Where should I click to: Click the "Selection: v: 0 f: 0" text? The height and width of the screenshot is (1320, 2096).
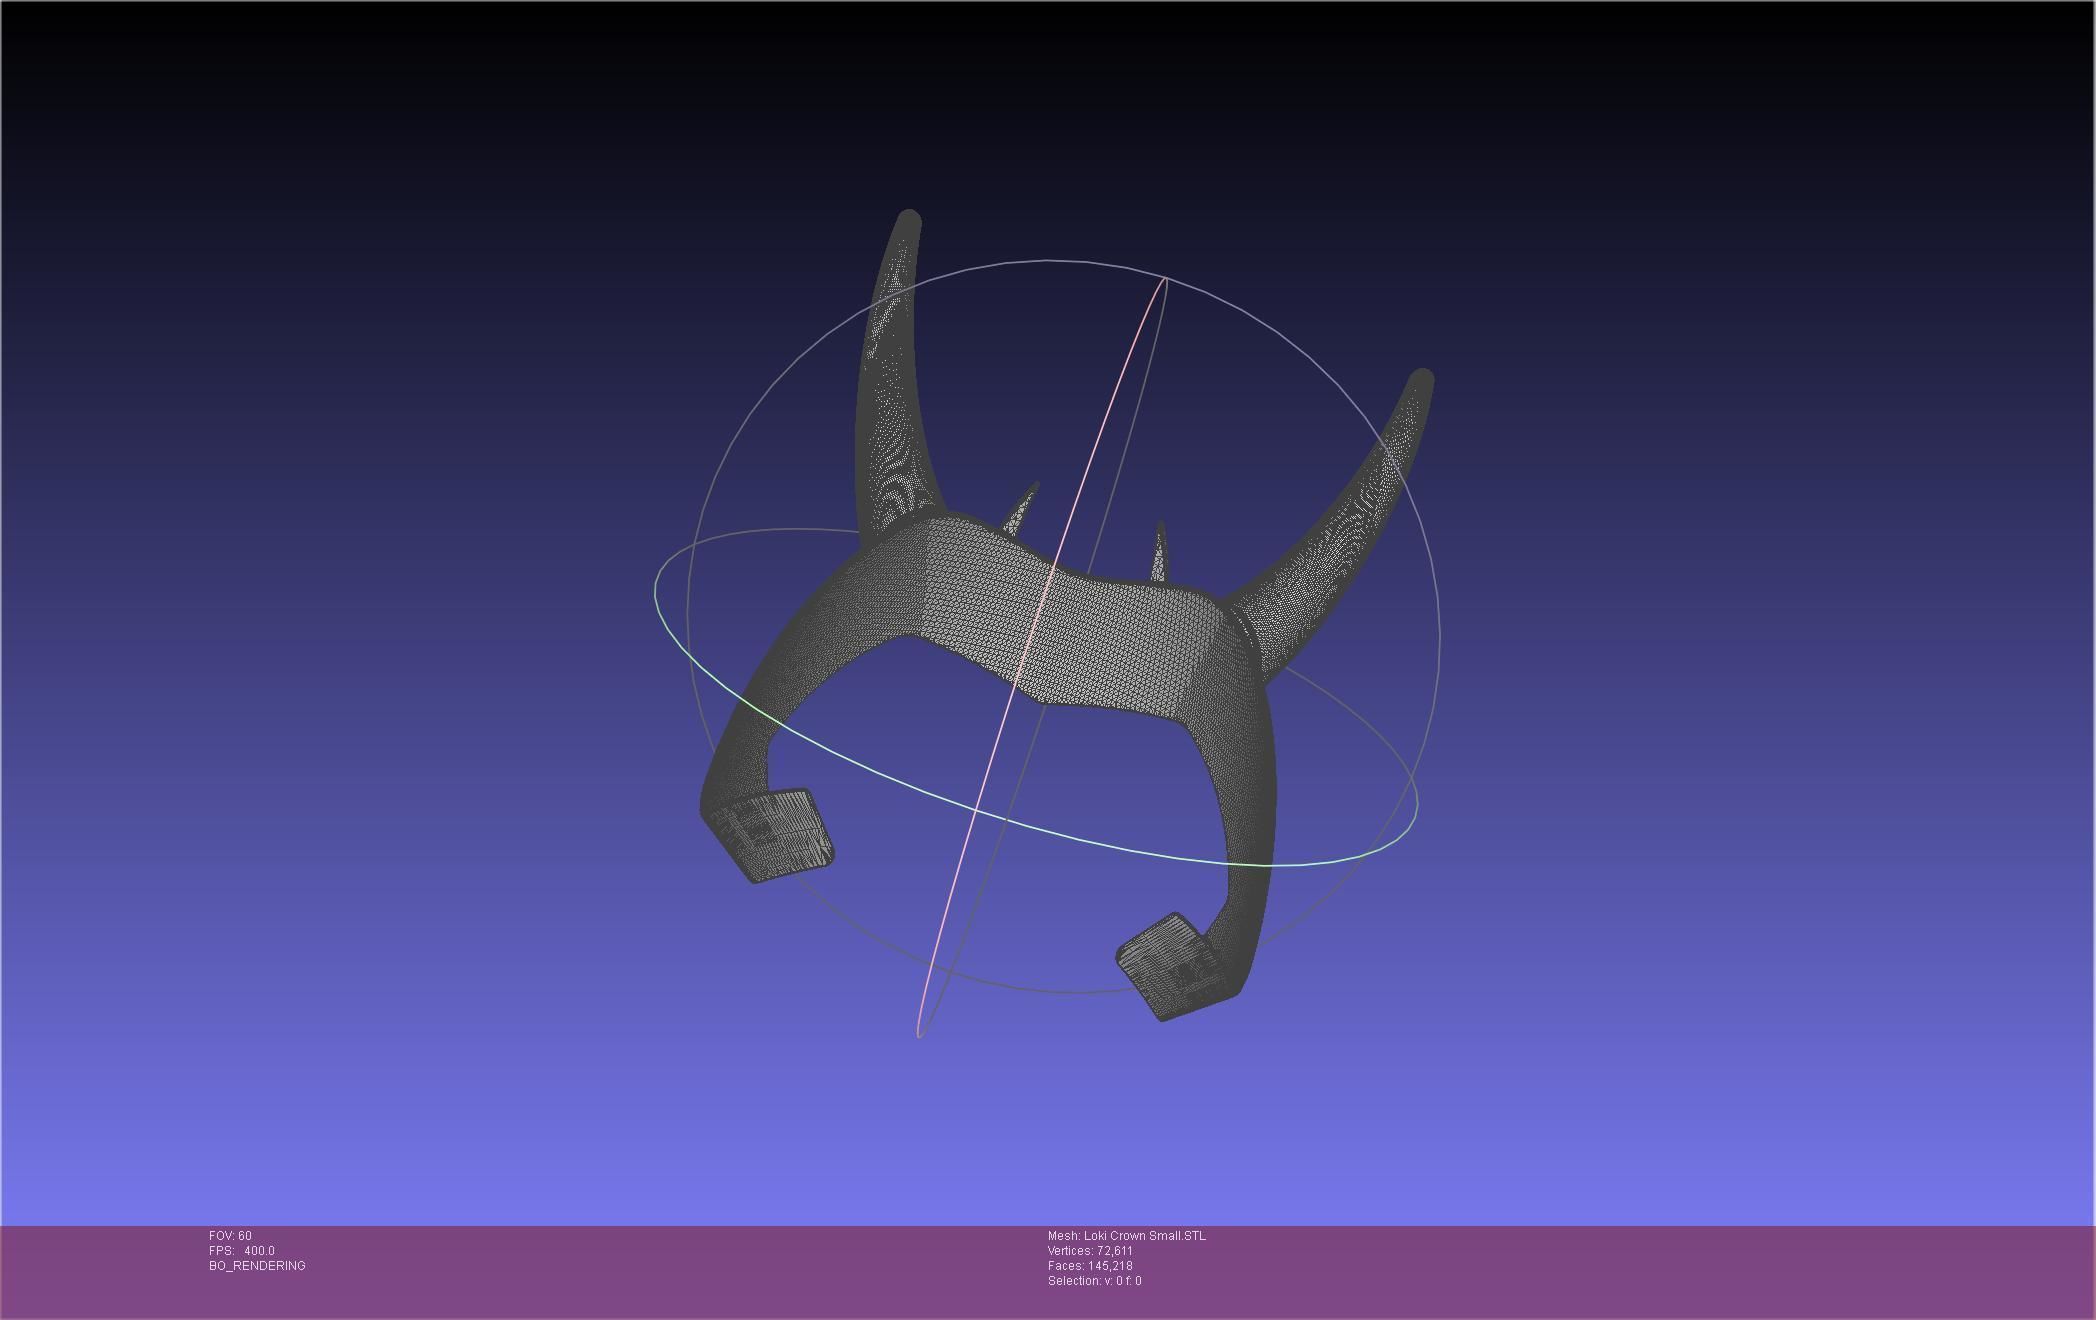[x=1096, y=1278]
